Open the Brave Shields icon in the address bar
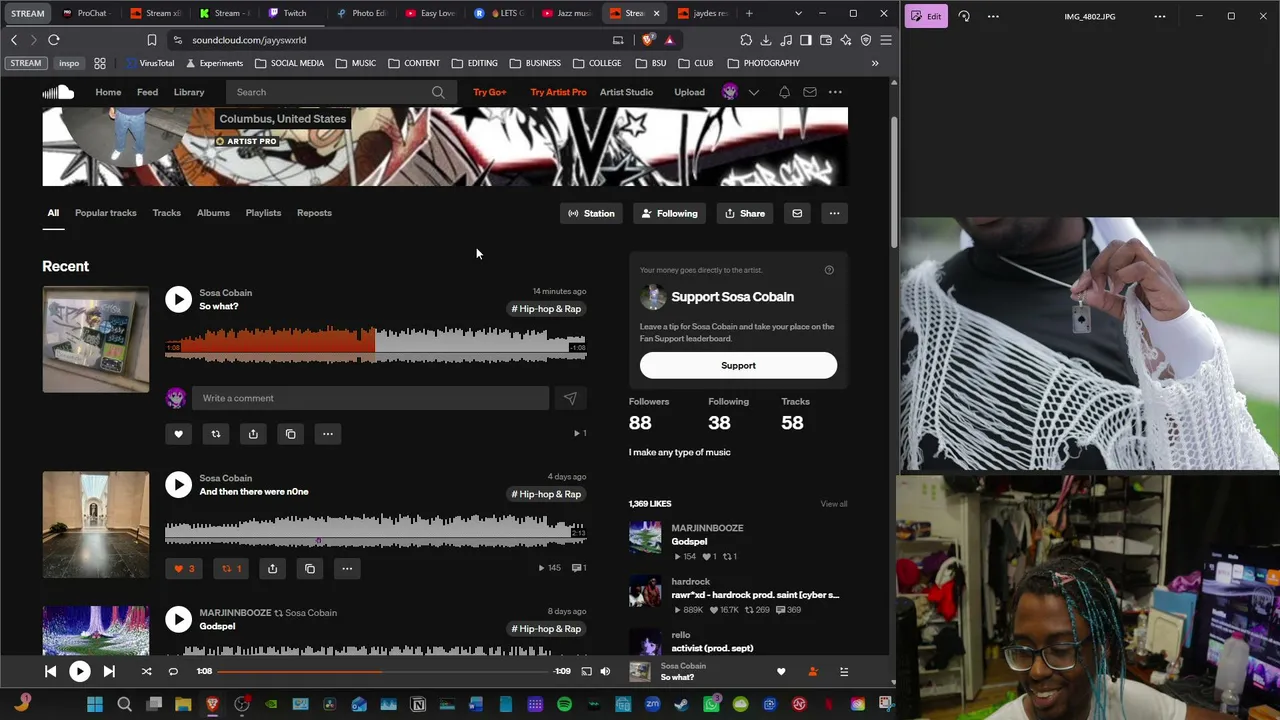Screen dimensions: 1280x720 point(649,40)
